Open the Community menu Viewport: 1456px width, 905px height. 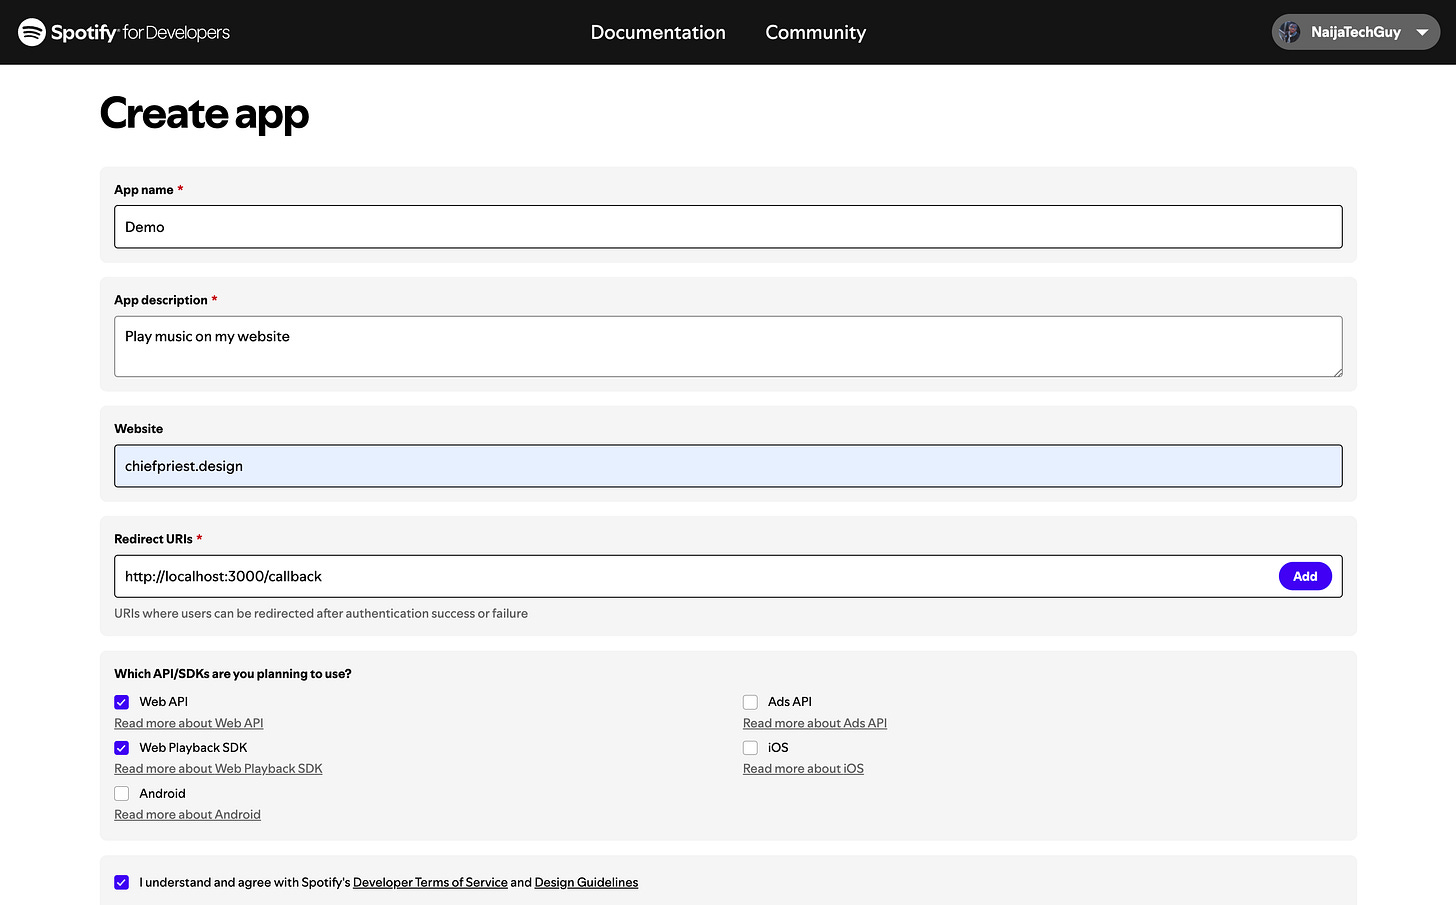click(x=816, y=32)
